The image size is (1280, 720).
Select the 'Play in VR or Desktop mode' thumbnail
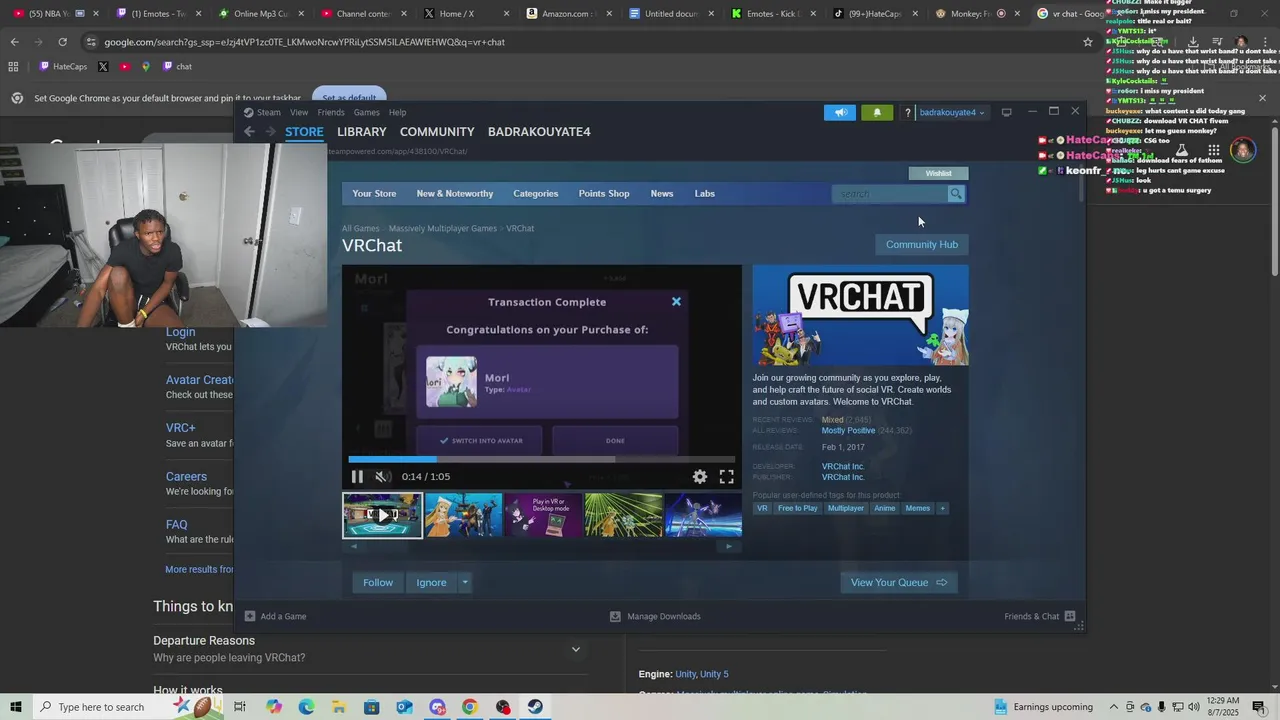[x=543, y=516]
